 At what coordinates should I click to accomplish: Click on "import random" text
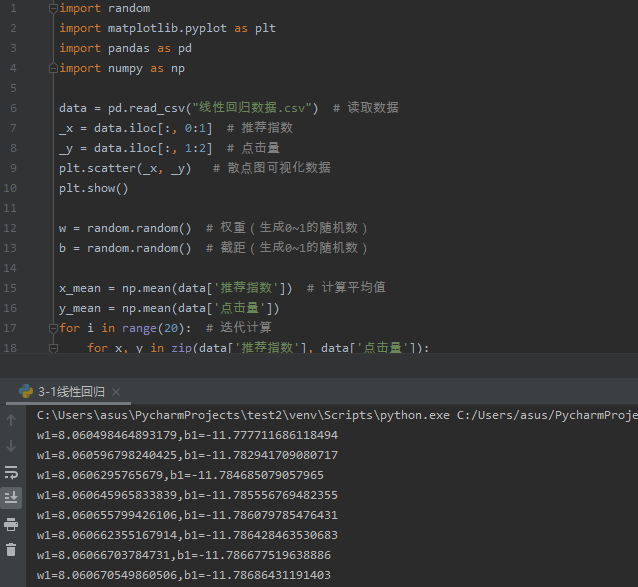pos(105,9)
